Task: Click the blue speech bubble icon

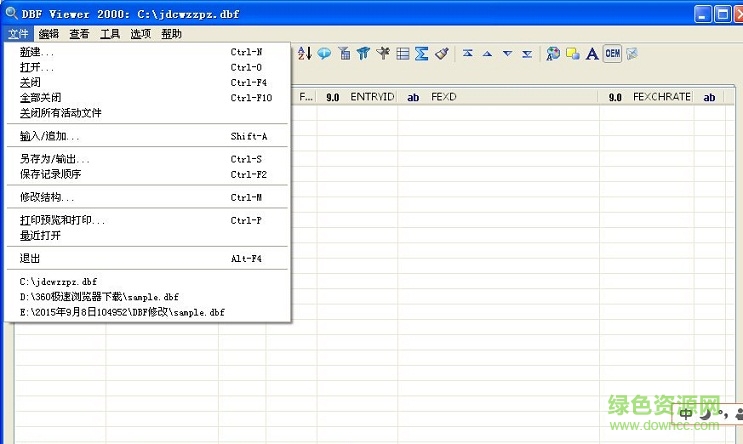Action: pos(324,54)
